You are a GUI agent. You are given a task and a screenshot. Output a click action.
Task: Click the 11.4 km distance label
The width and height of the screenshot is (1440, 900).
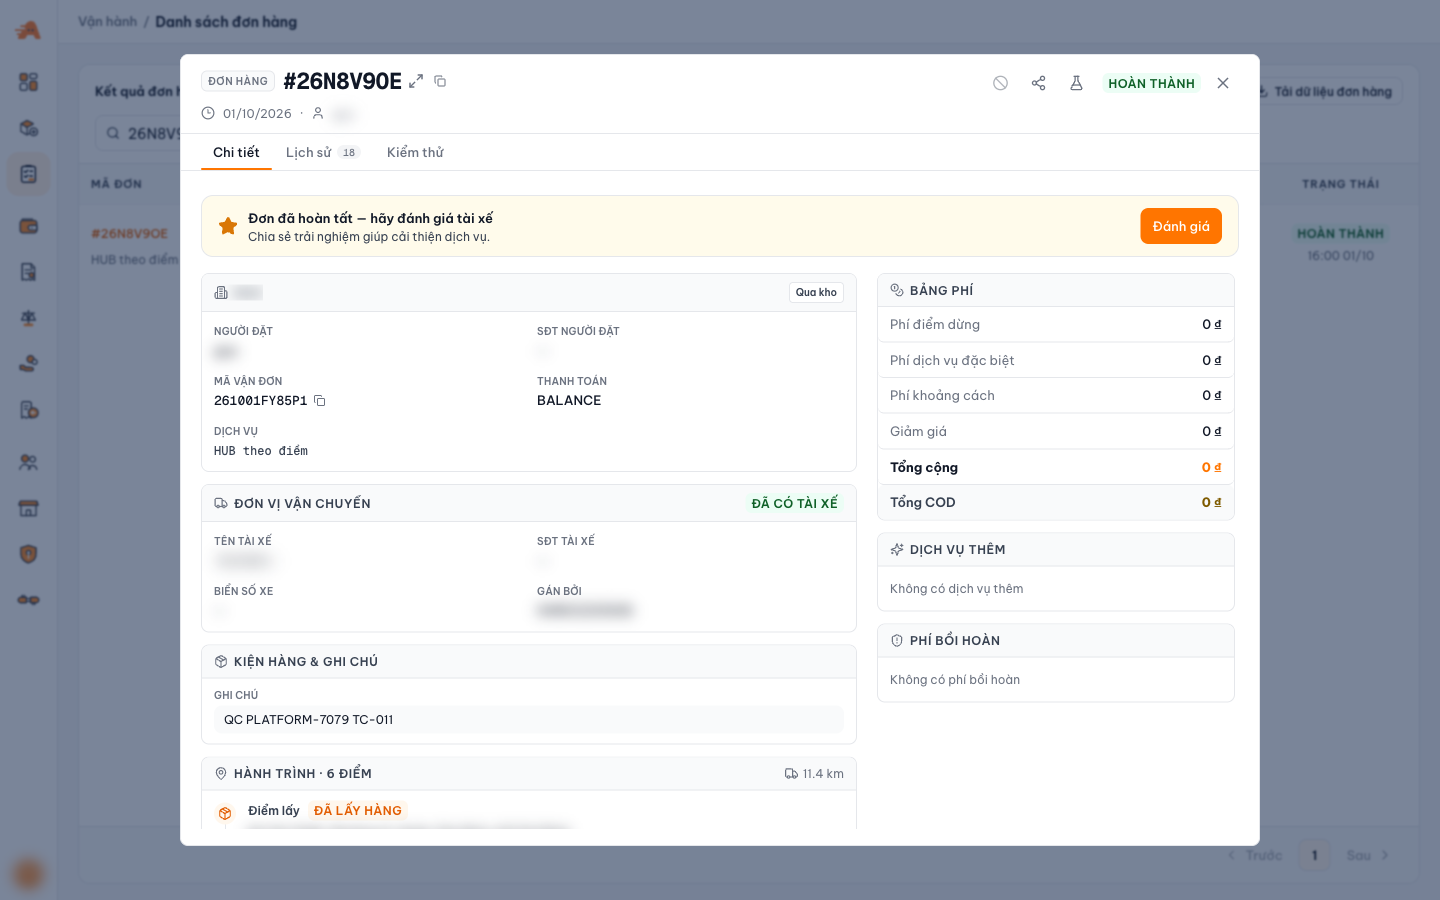[x=814, y=774]
